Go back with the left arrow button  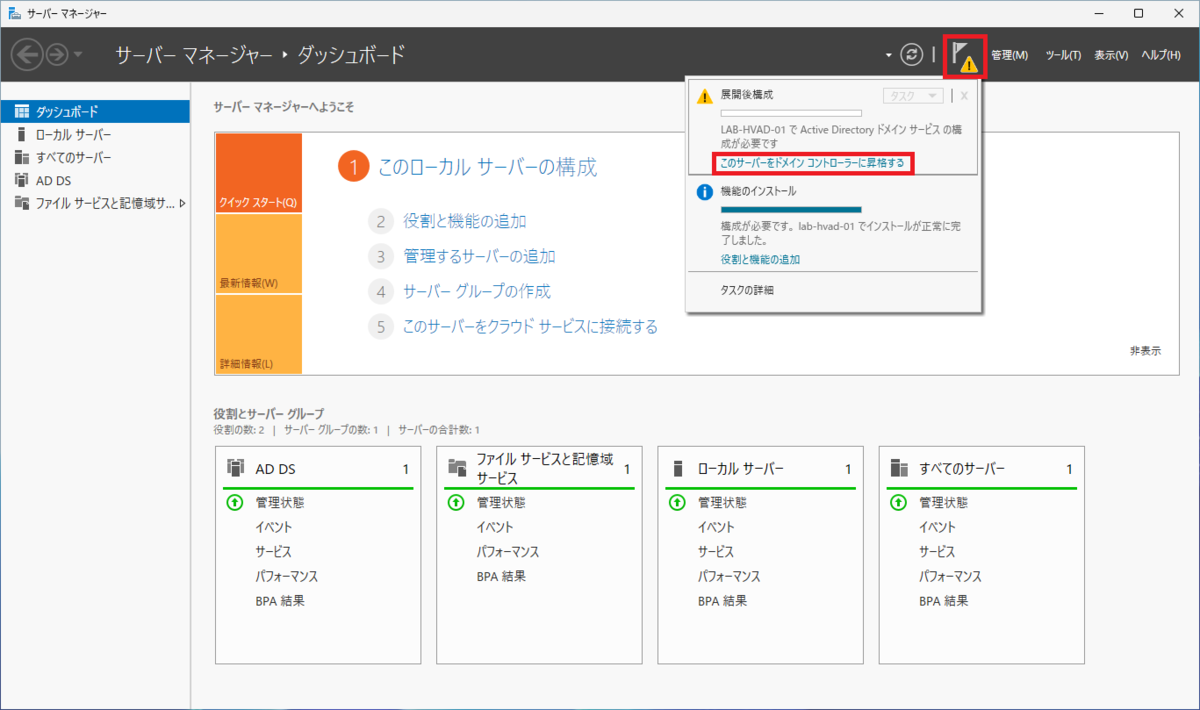[x=27, y=54]
